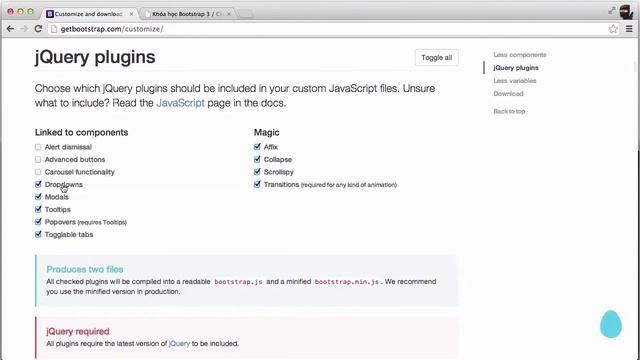The height and width of the screenshot is (360, 640).
Task: Toggle the Collapse checkbox
Action: (257, 159)
